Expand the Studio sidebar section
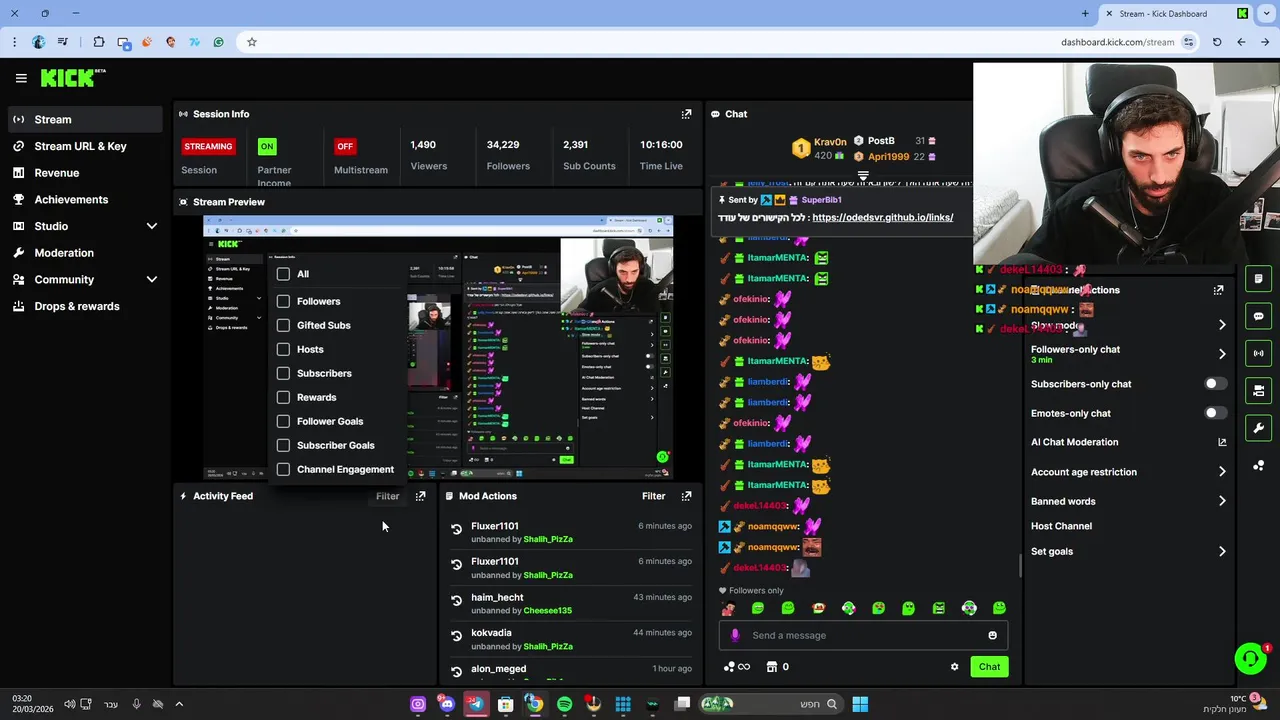This screenshot has height=720, width=1280. click(x=152, y=226)
